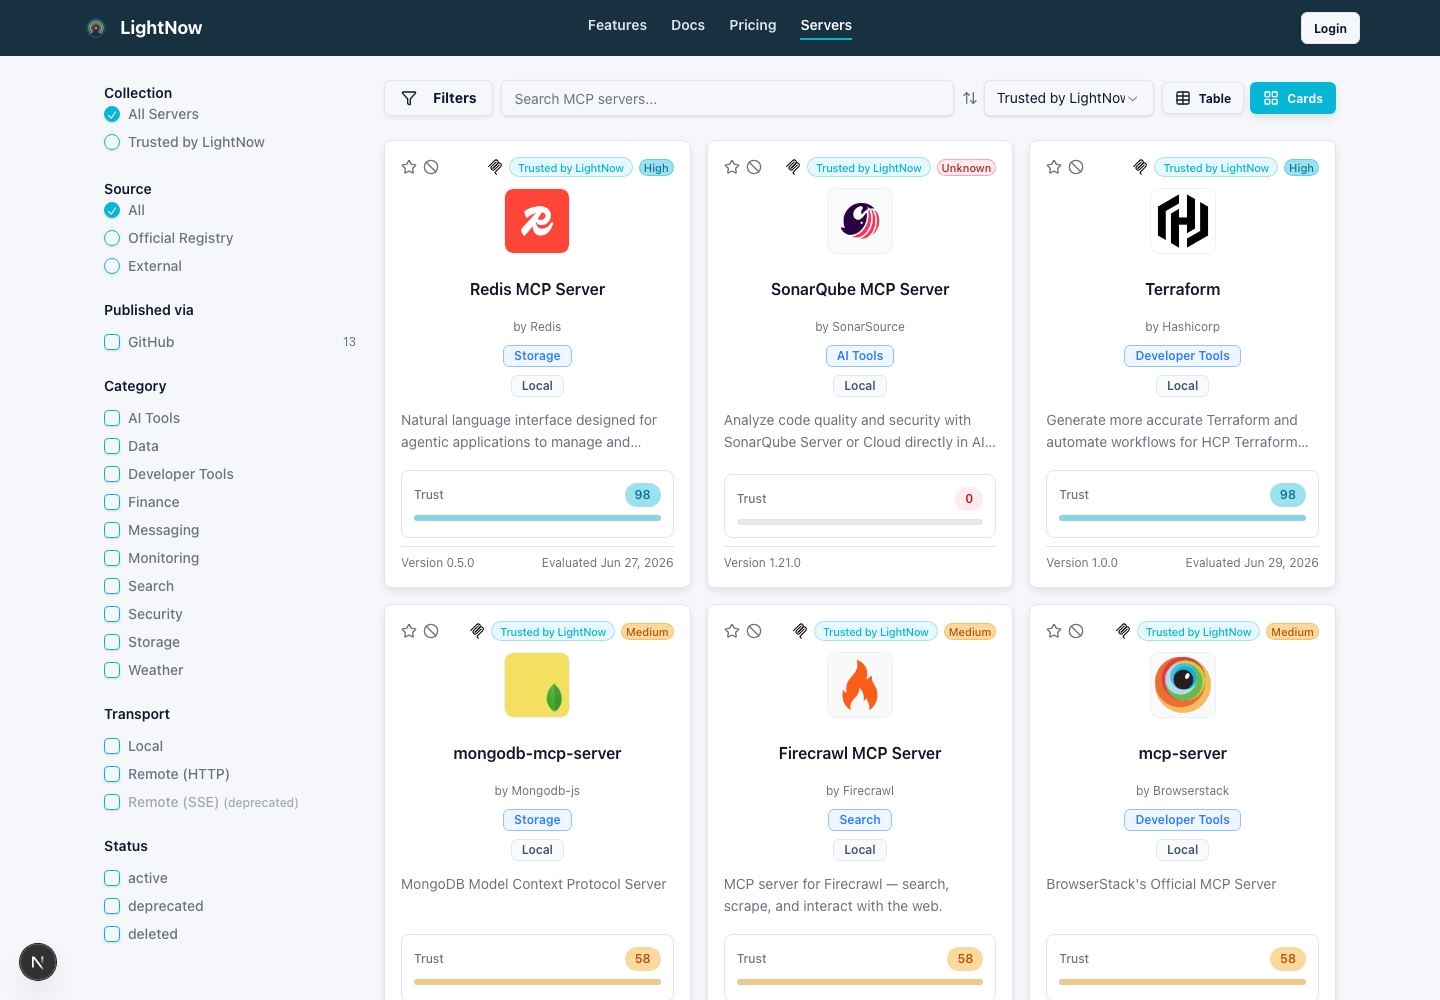The height and width of the screenshot is (1000, 1440).
Task: Go to the Docs page
Action: tap(688, 25)
